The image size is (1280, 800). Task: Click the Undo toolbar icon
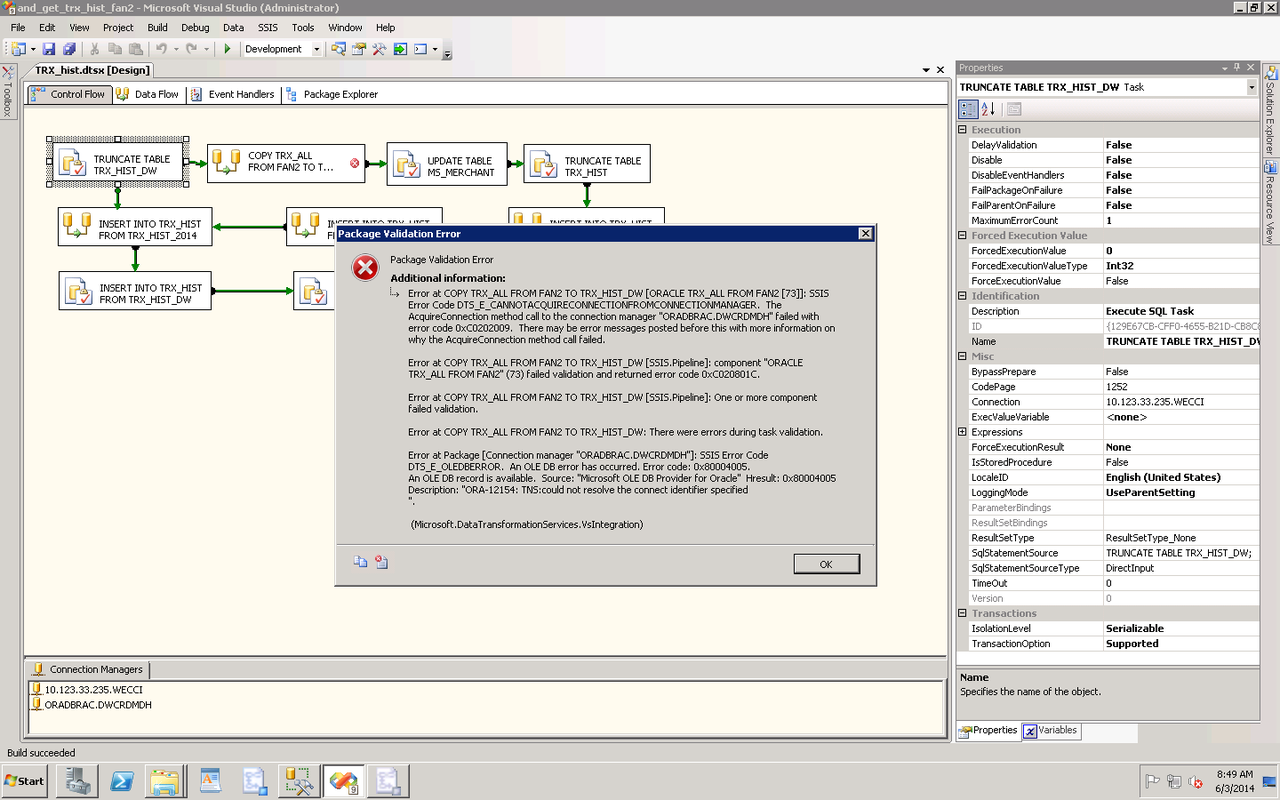pos(161,49)
